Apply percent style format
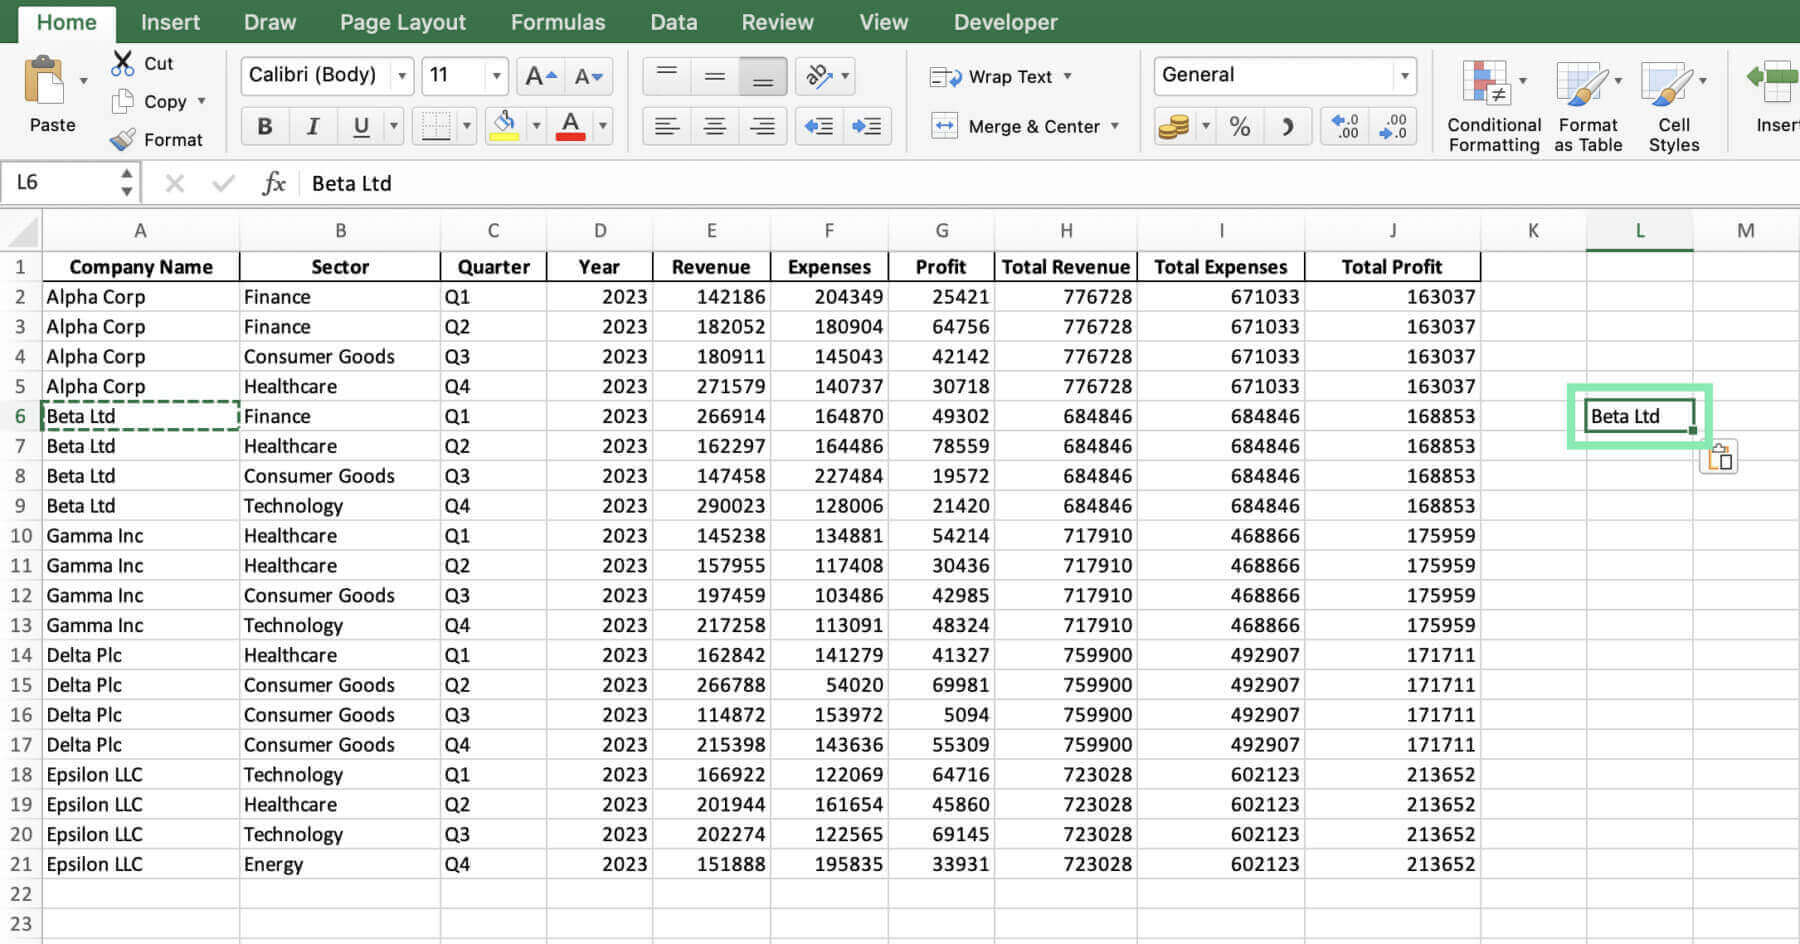 (x=1240, y=126)
